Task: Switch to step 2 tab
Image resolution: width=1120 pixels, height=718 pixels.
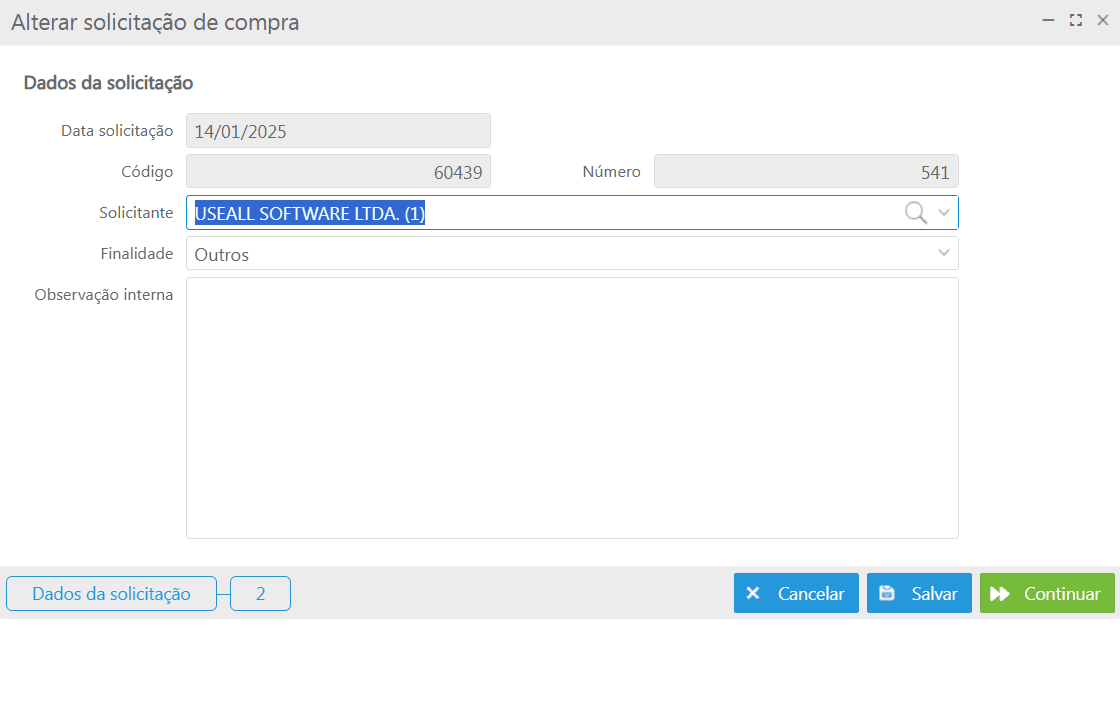Action: click(x=260, y=594)
